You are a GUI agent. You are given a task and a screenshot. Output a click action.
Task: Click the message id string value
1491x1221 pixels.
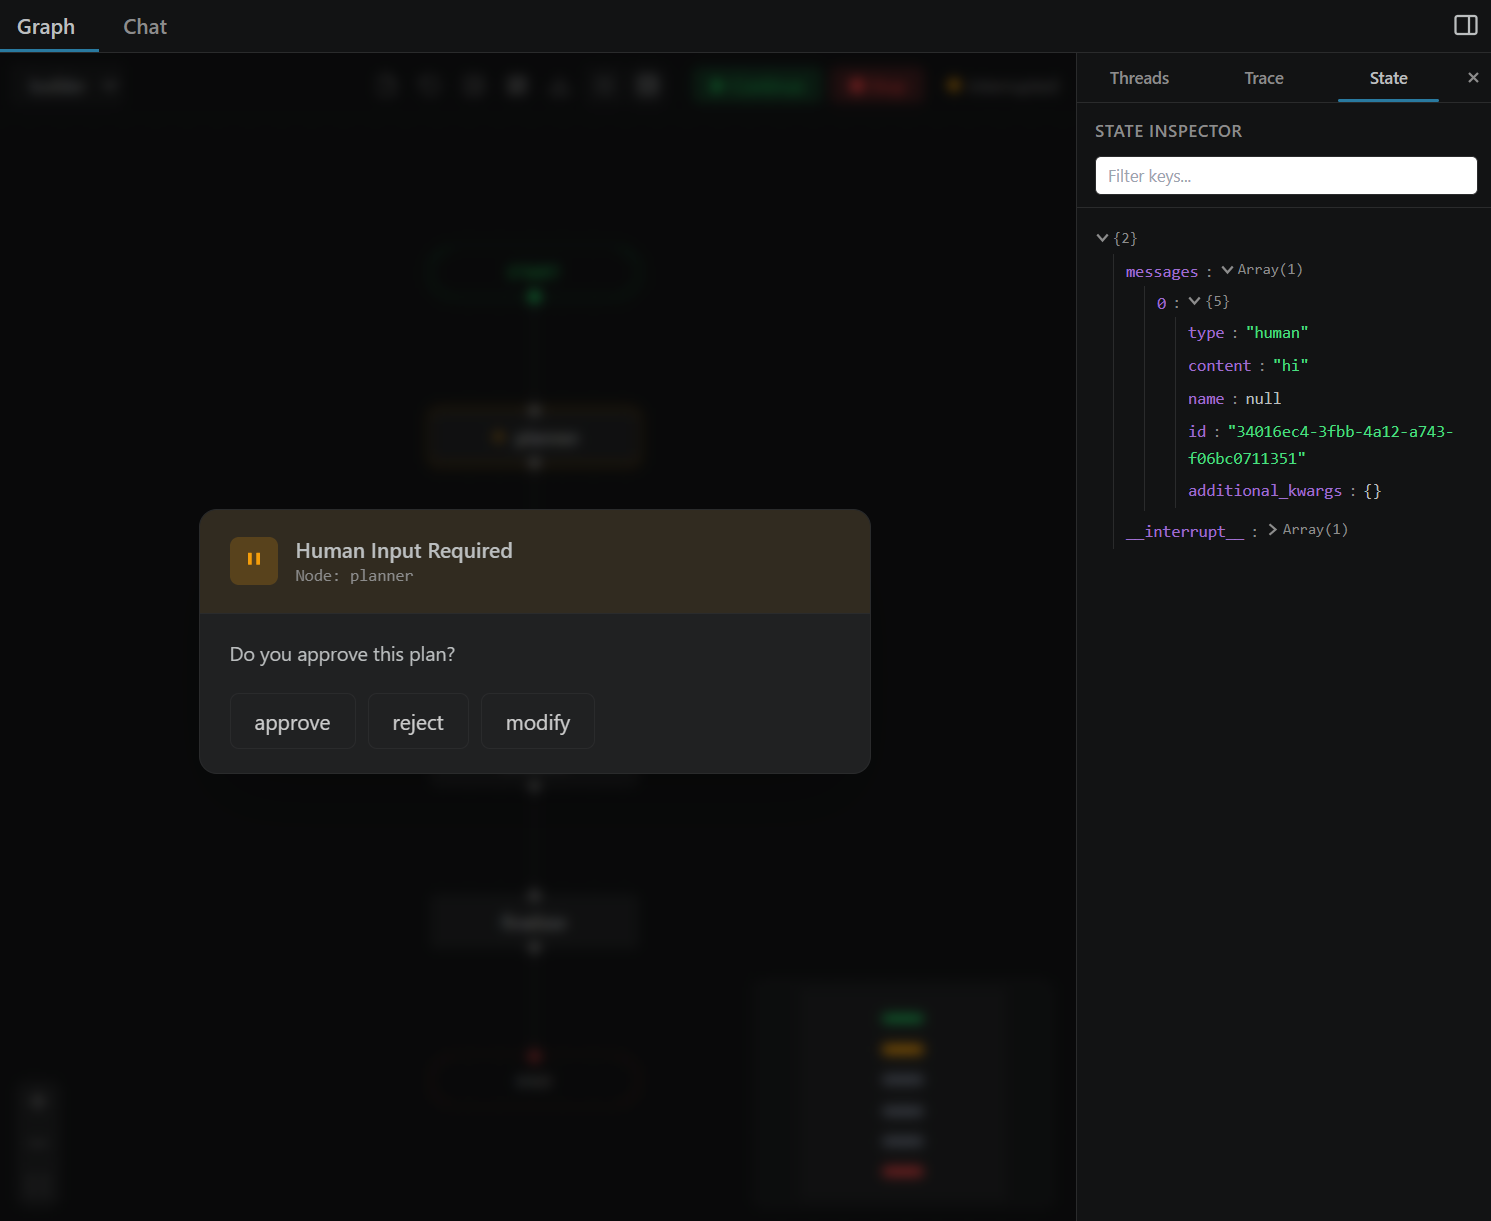click(x=1320, y=445)
